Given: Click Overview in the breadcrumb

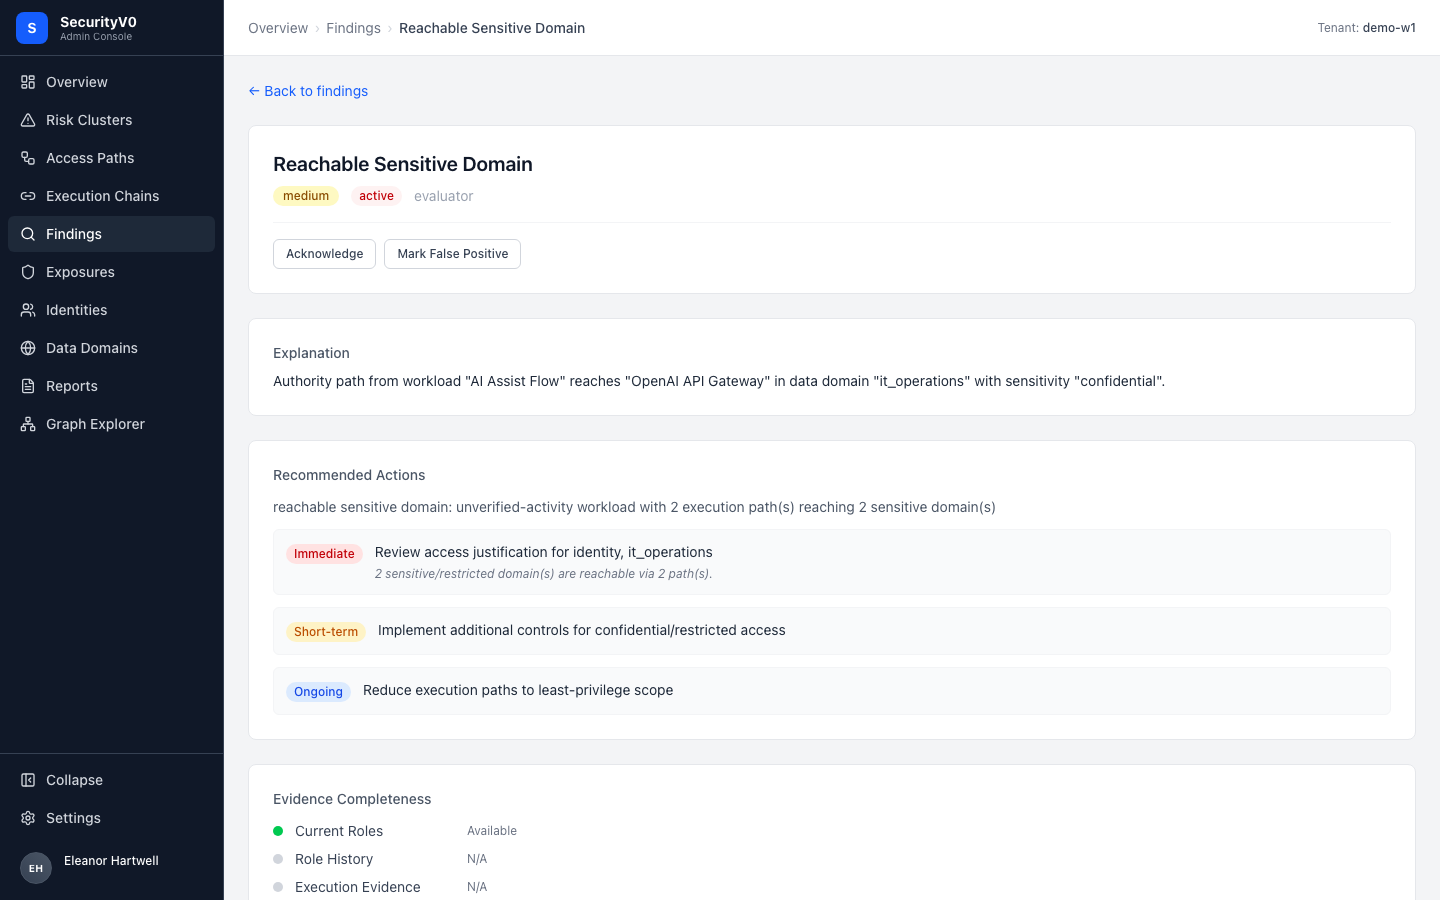Looking at the screenshot, I should [x=278, y=28].
